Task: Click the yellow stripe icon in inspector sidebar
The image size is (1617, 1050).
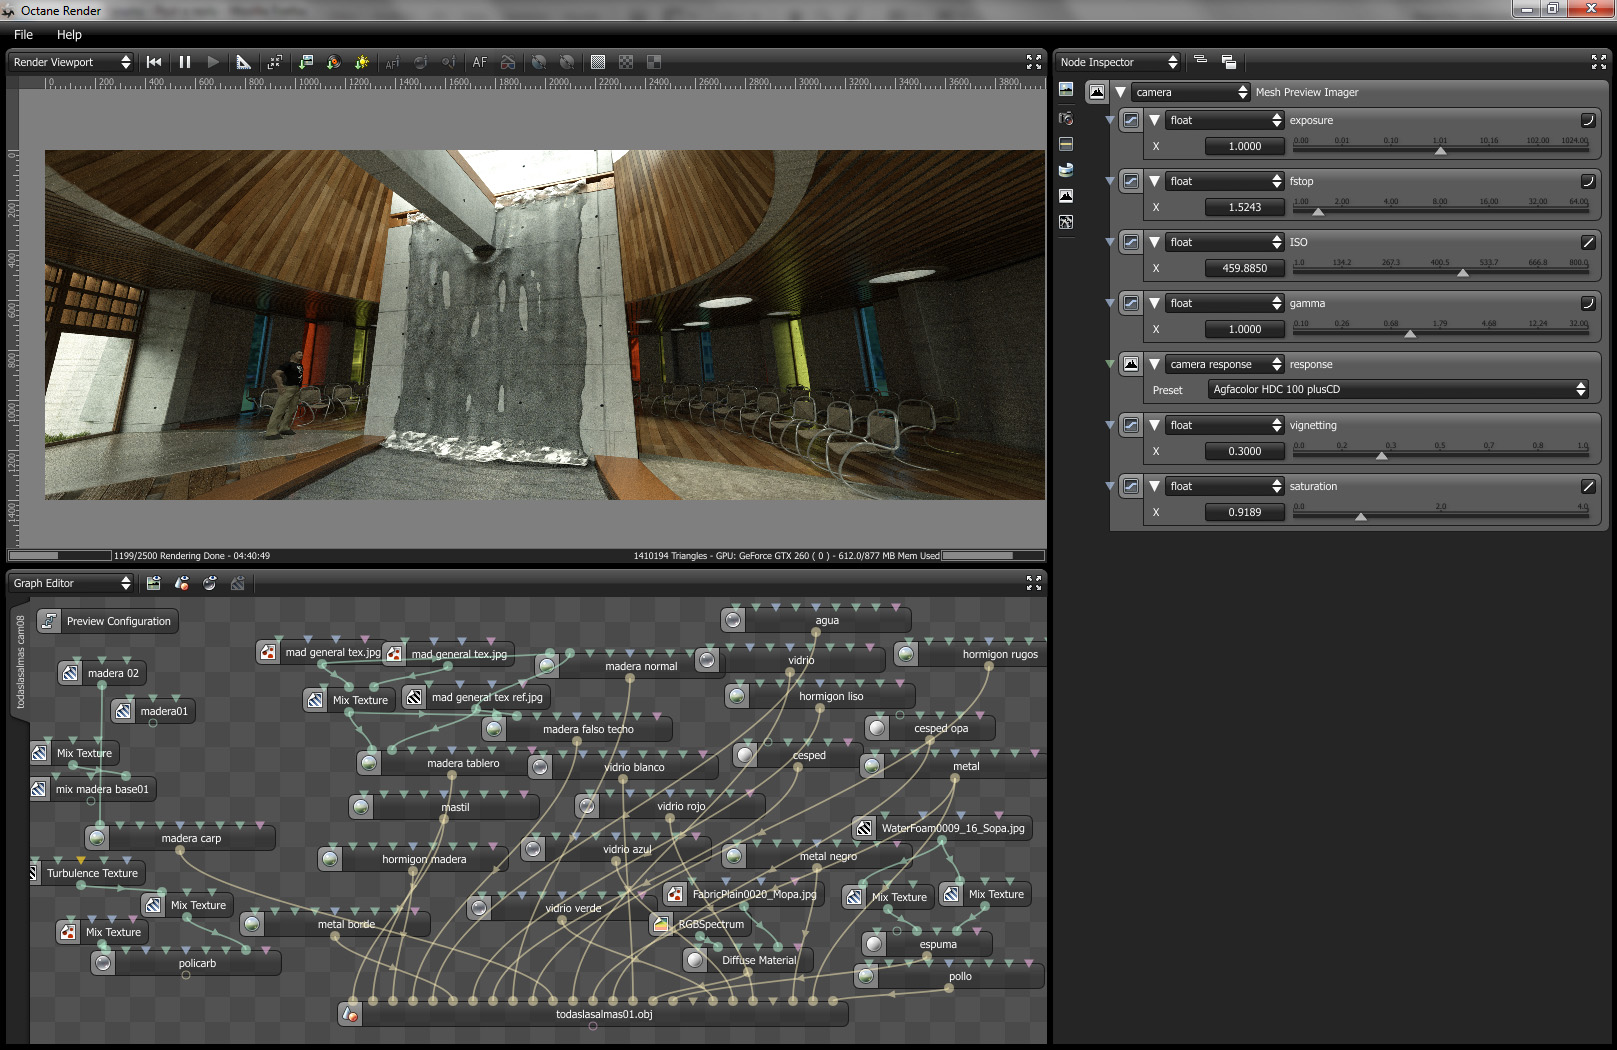Action: [x=1066, y=144]
